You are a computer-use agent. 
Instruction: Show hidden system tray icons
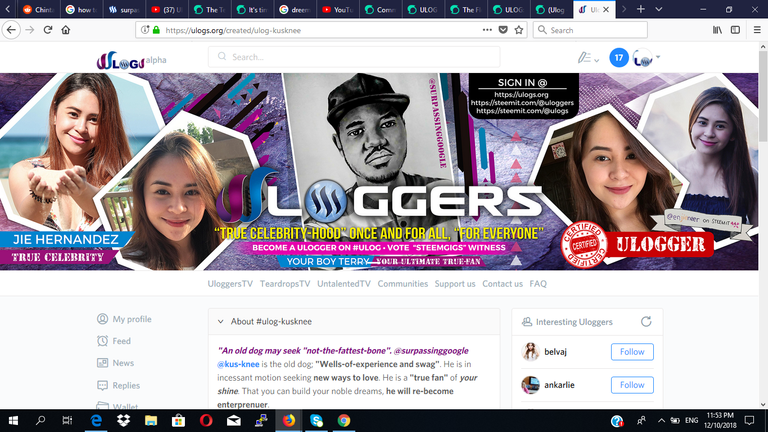[661, 420]
